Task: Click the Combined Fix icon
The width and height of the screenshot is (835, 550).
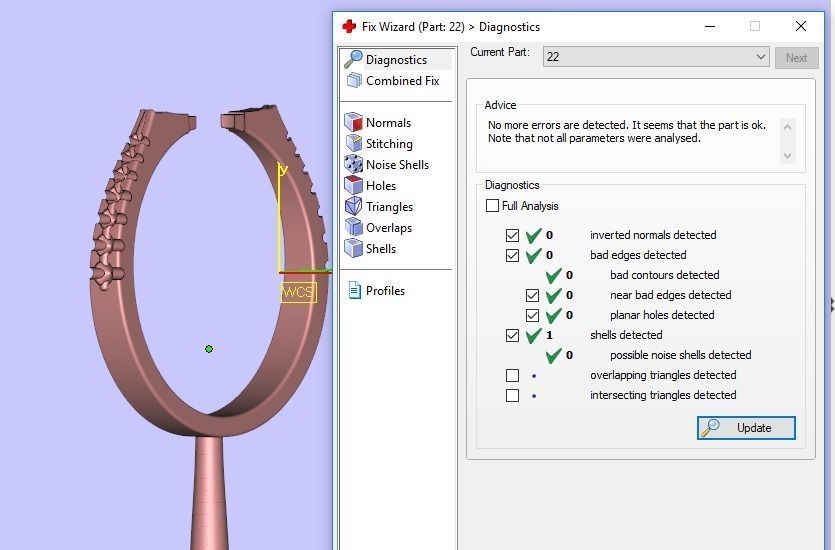Action: pos(354,80)
